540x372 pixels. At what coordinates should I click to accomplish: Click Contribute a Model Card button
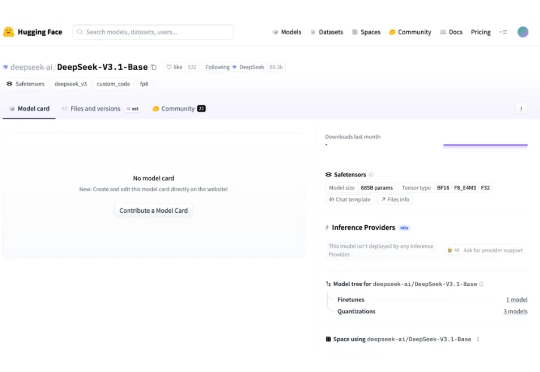(154, 210)
